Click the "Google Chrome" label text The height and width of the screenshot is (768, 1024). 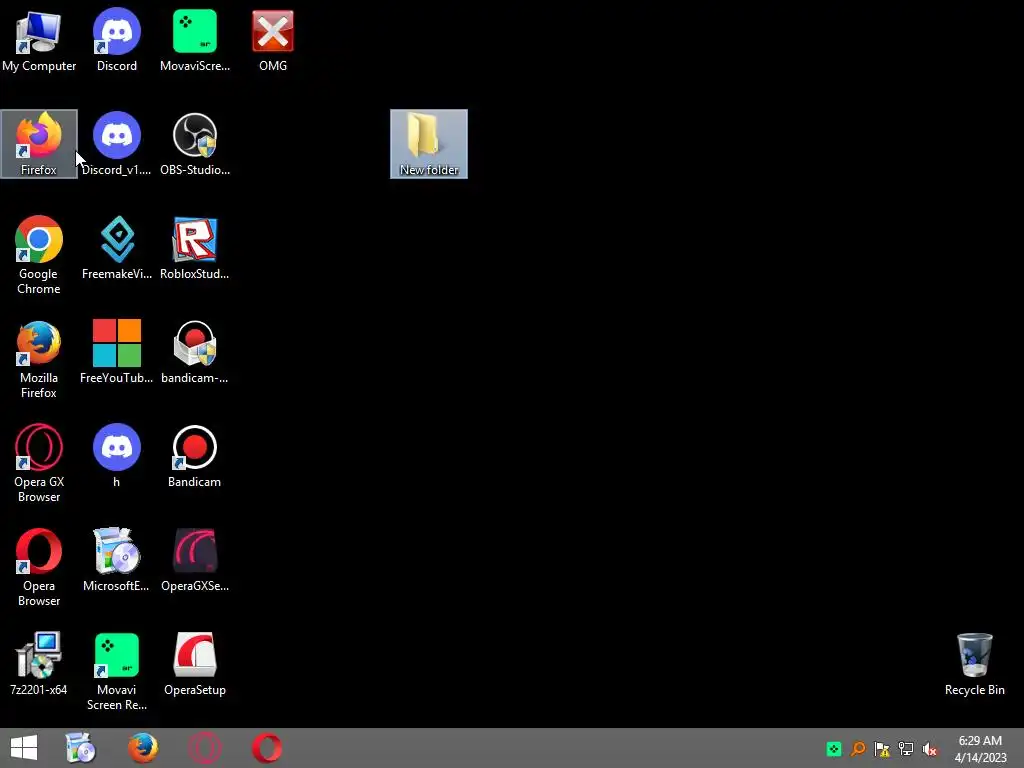(39, 281)
